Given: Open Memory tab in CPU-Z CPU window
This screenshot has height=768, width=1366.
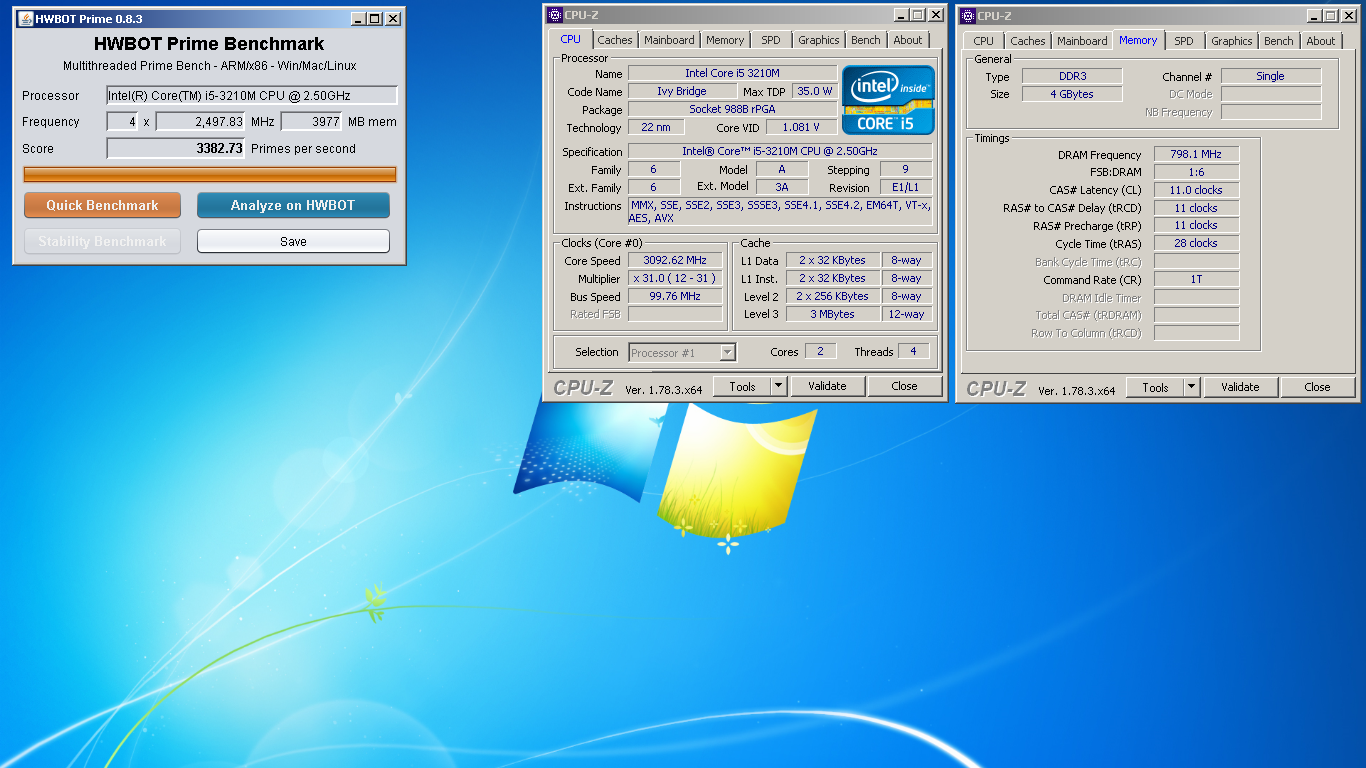Looking at the screenshot, I should pyautogui.click(x=725, y=40).
